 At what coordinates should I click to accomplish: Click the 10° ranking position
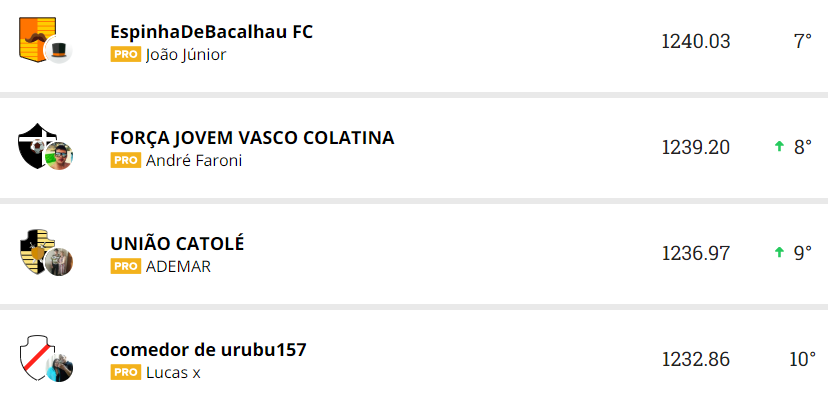tap(802, 360)
